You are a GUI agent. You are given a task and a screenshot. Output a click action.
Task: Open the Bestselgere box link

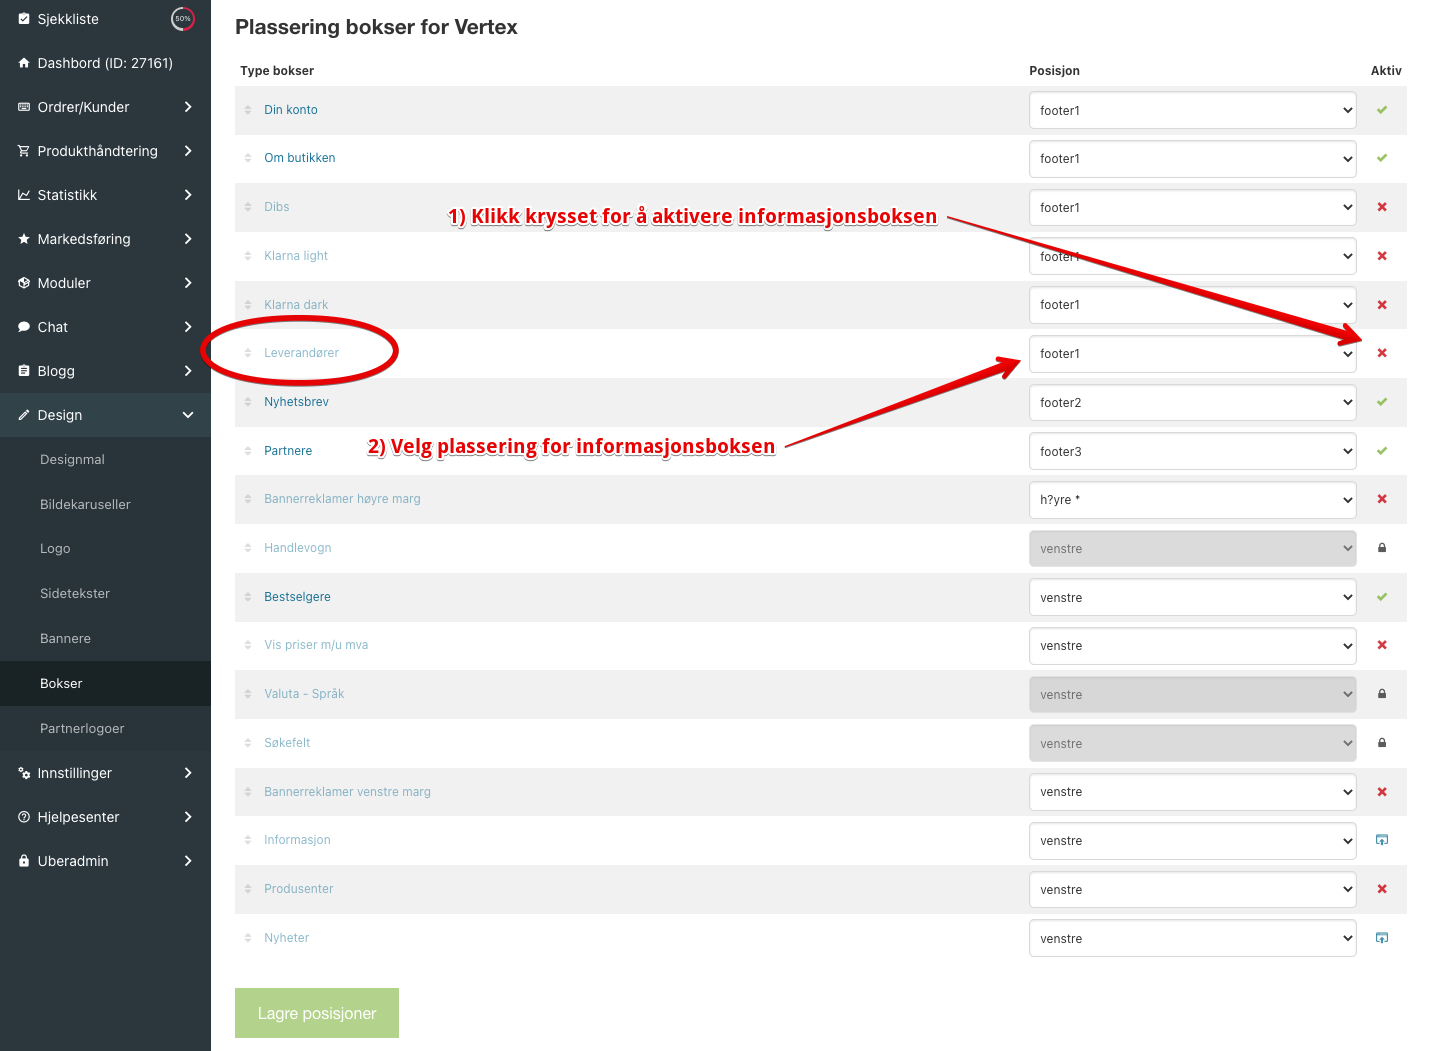(x=297, y=597)
